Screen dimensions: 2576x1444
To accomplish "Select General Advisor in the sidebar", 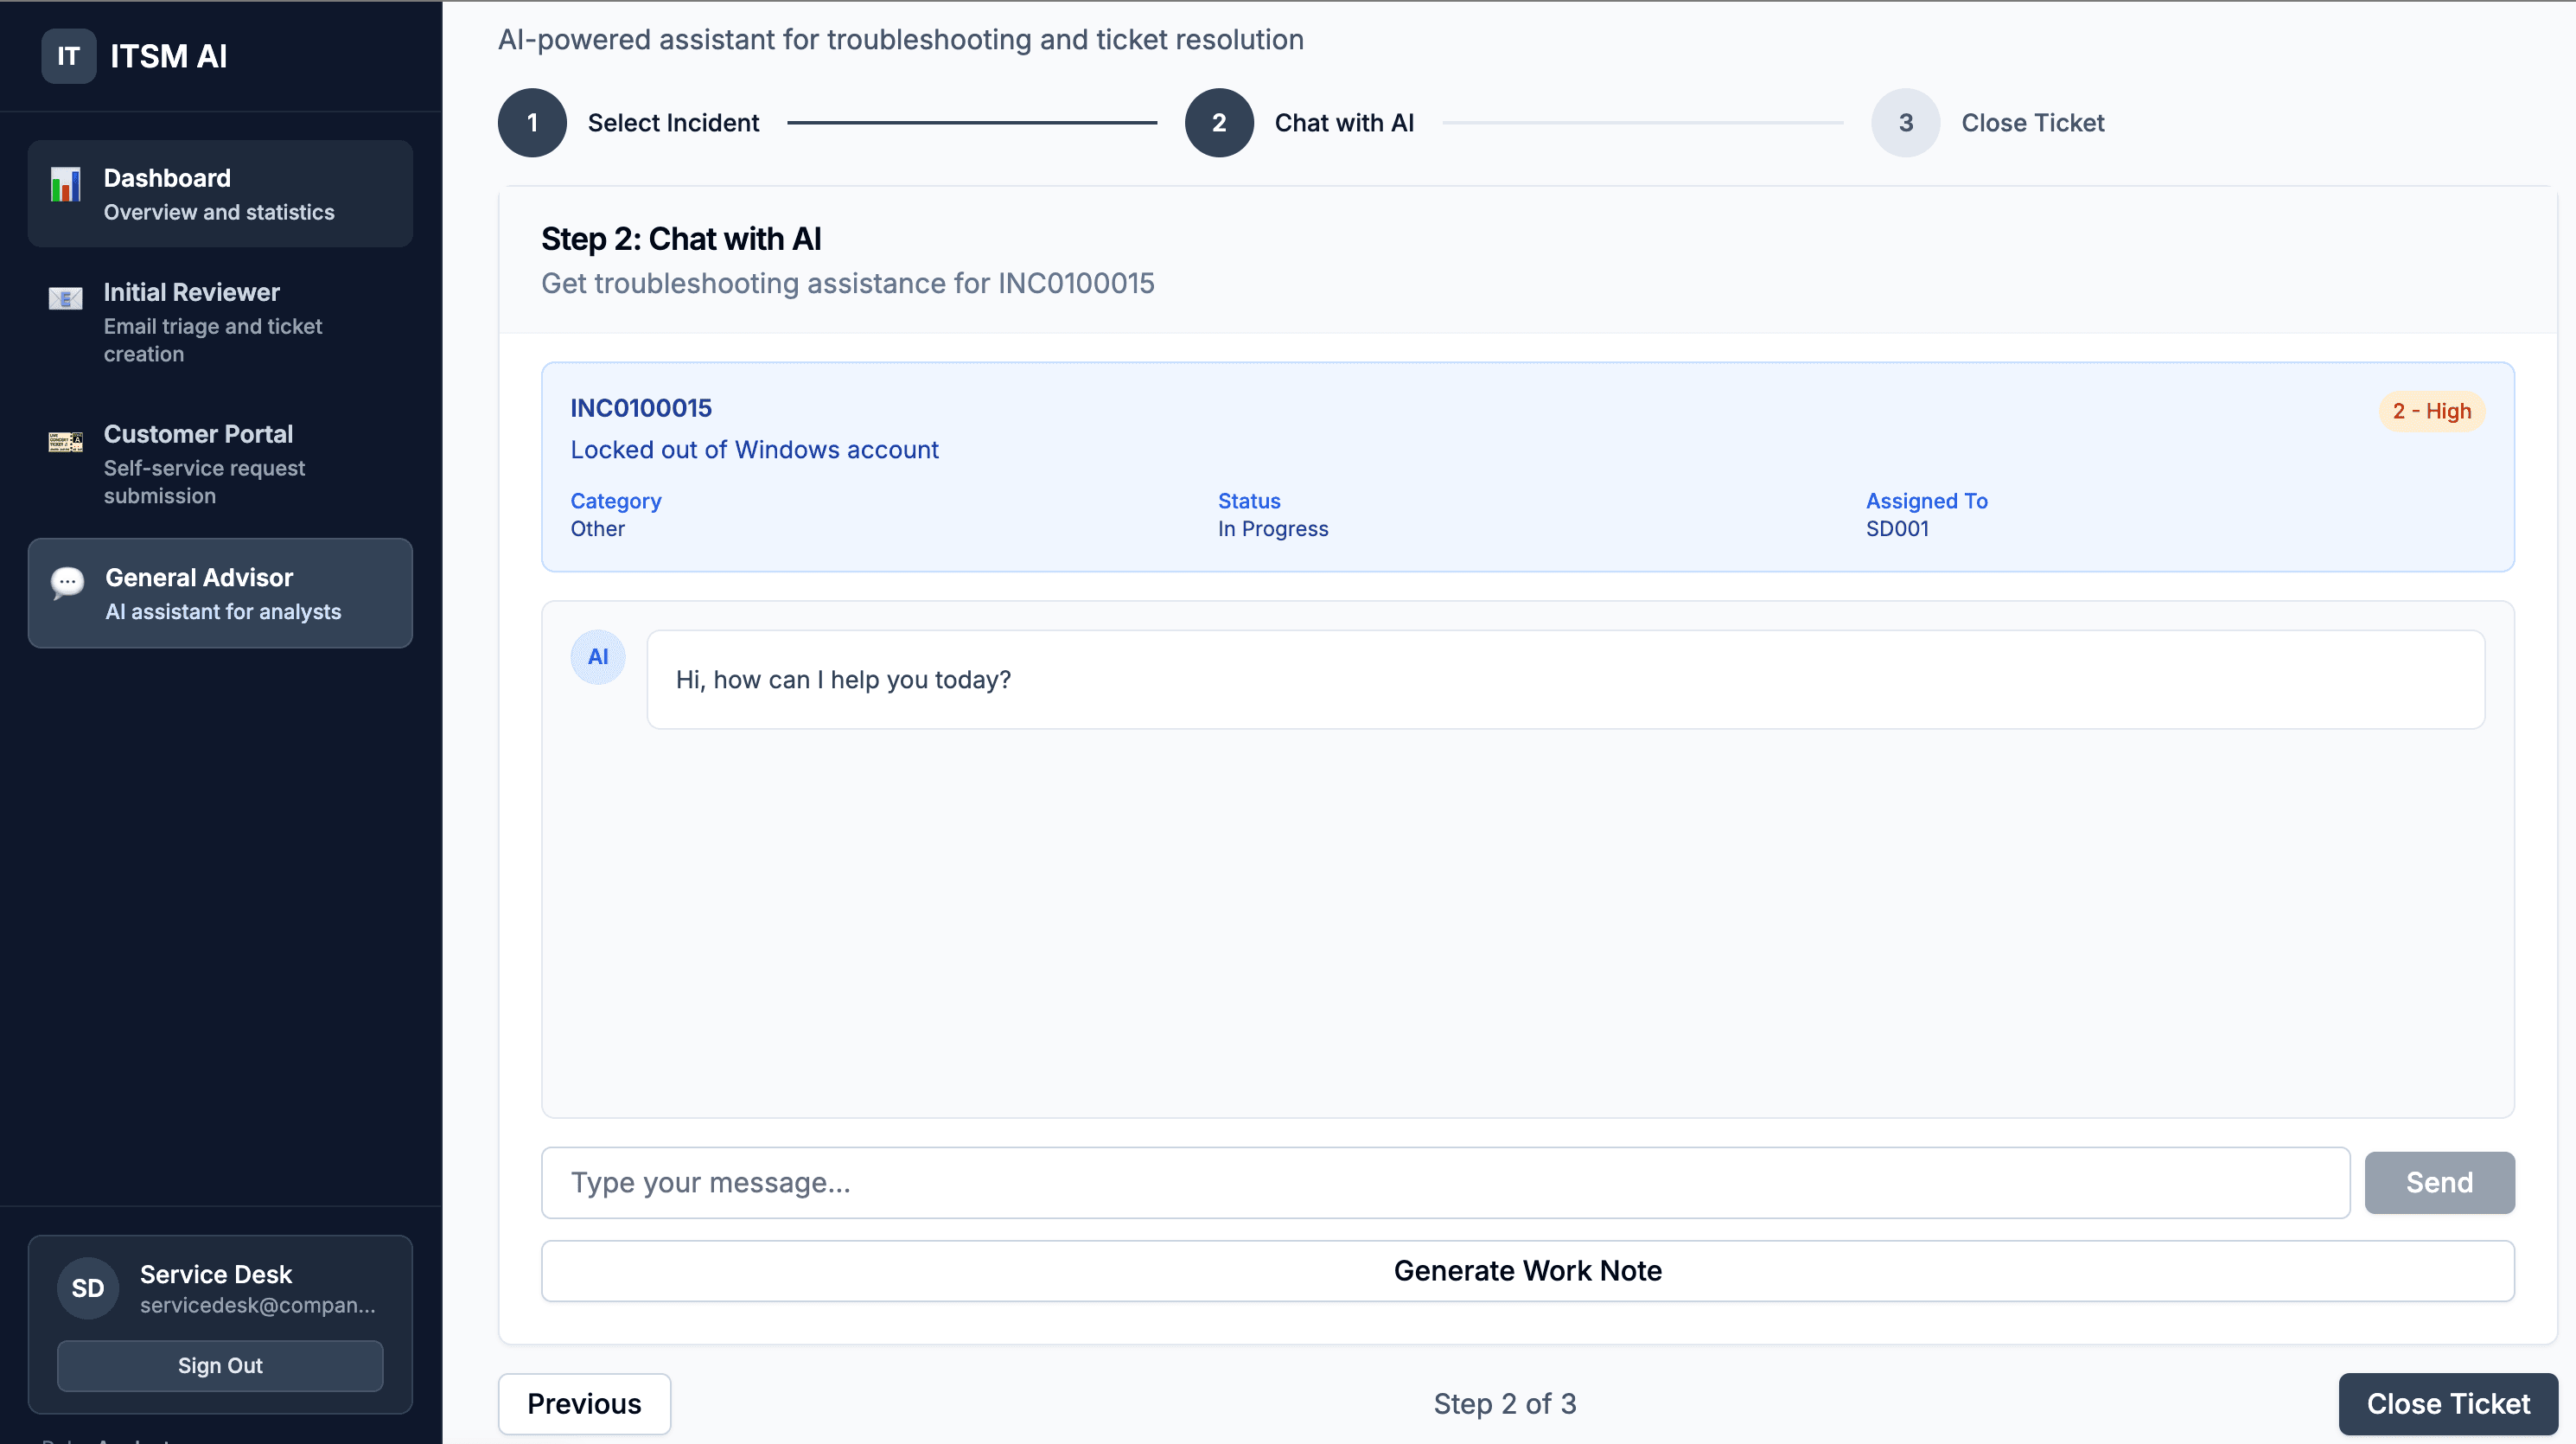I will click(x=220, y=593).
